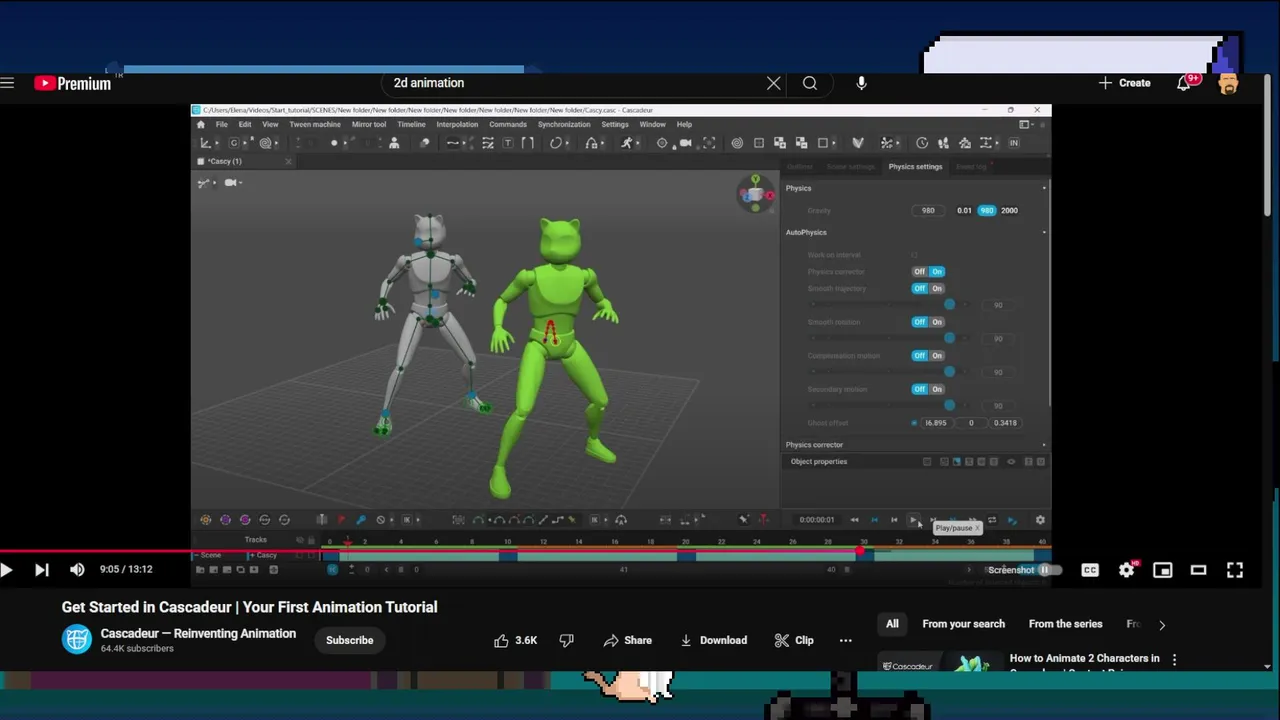Click the camera icon in main toolbar
The width and height of the screenshot is (1280, 720).
685,143
